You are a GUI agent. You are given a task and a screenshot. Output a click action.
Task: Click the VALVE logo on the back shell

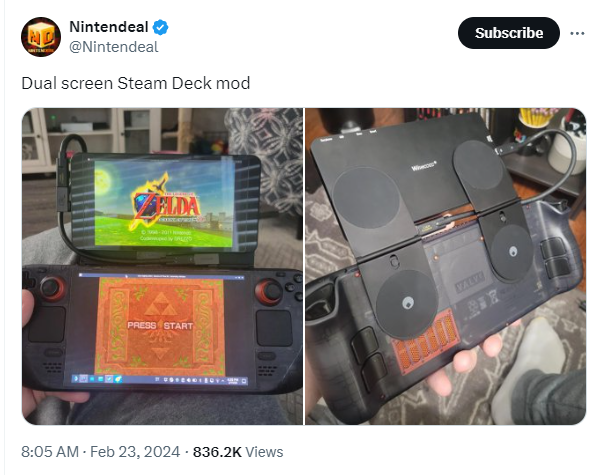(469, 281)
